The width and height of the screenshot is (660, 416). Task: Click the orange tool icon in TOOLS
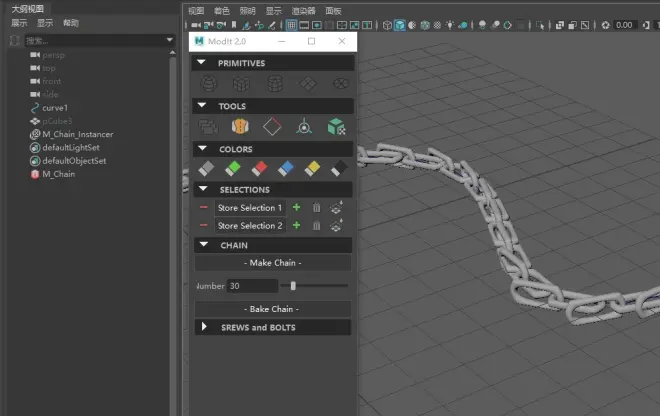[x=240, y=126]
